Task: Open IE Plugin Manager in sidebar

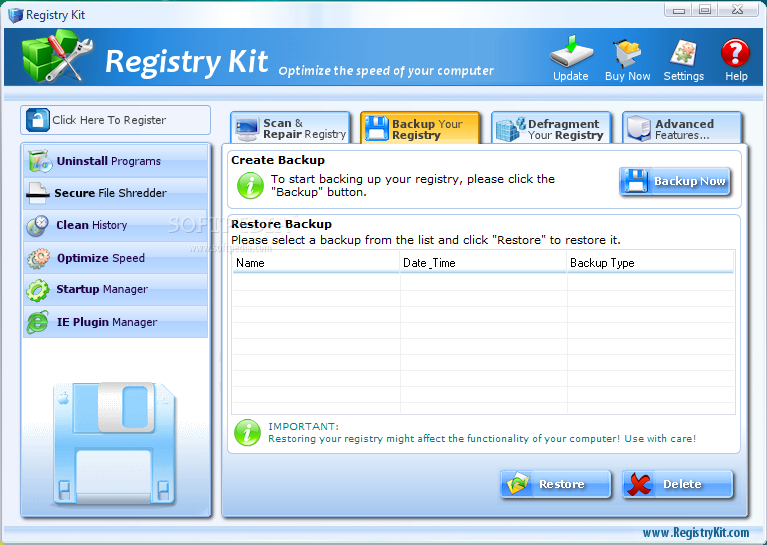Action: point(116,322)
